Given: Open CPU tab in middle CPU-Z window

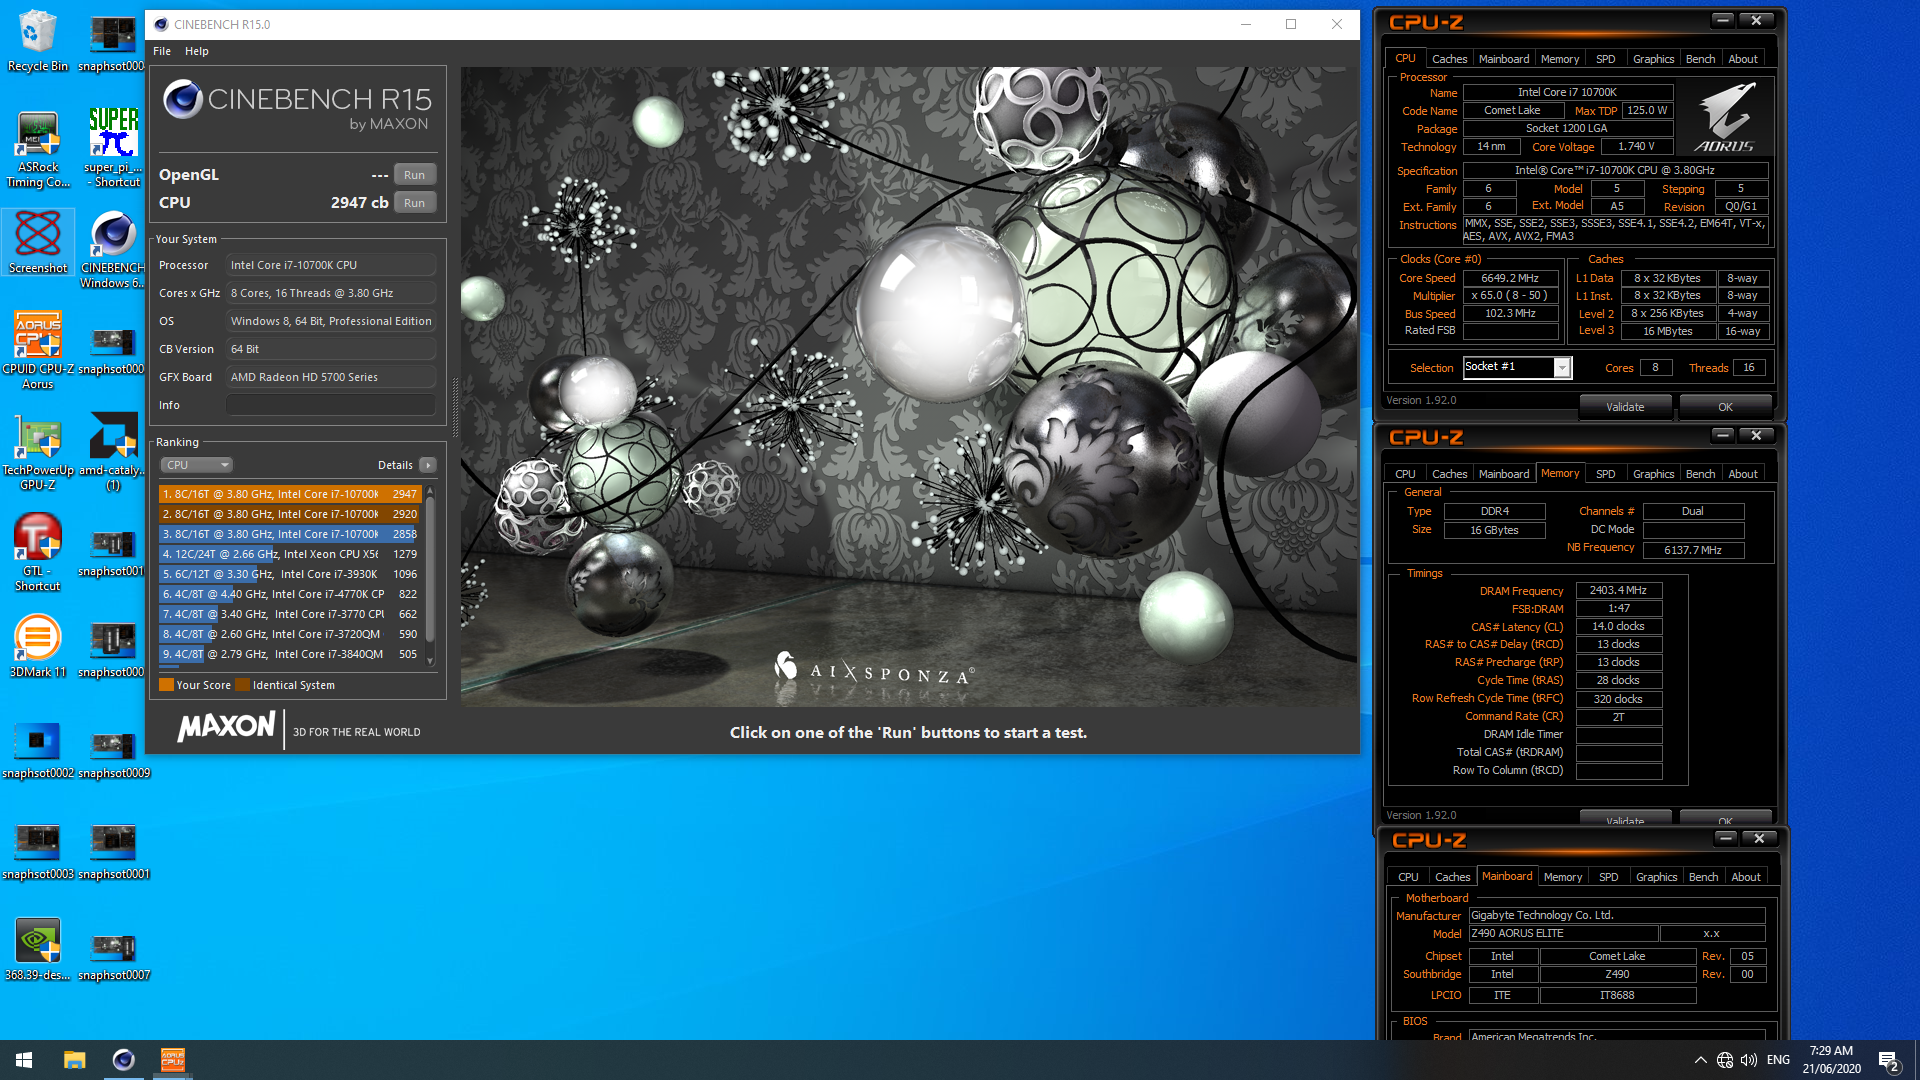Looking at the screenshot, I should point(1405,474).
